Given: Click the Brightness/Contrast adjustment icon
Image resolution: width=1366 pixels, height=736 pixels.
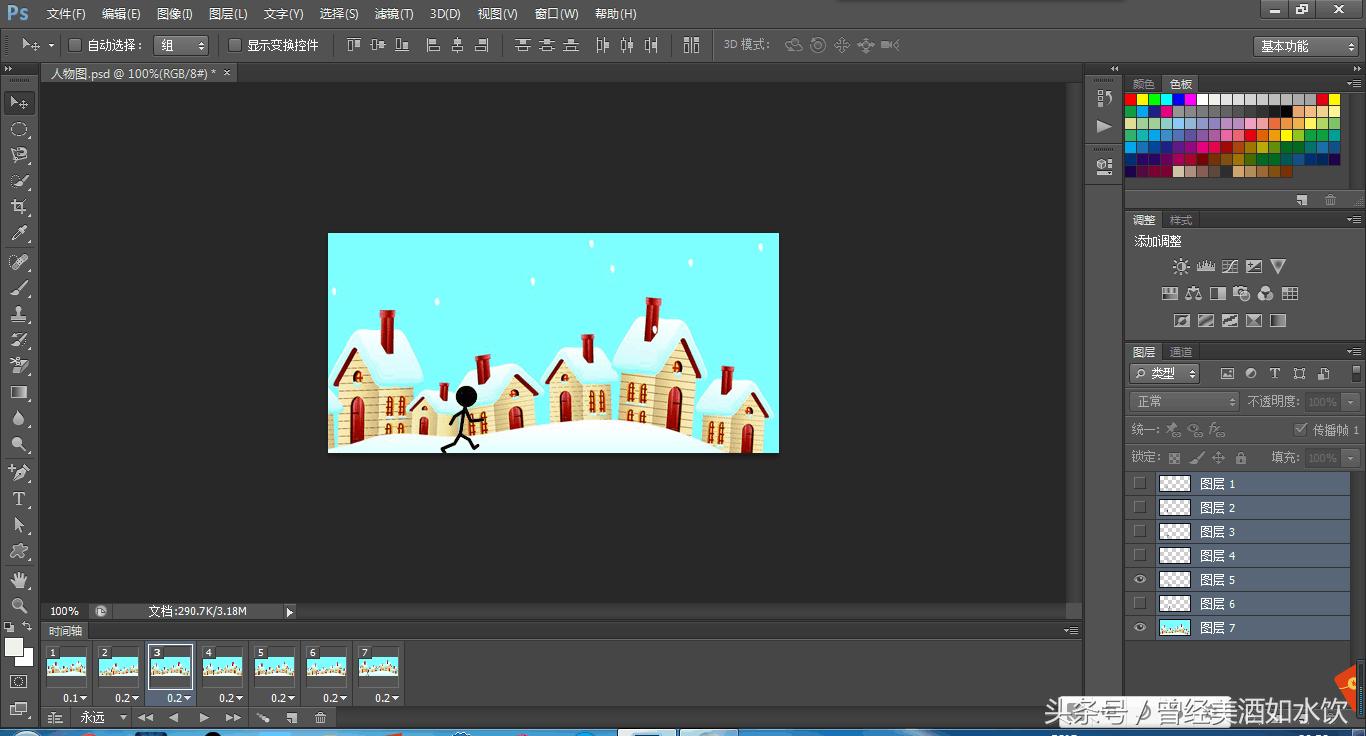Looking at the screenshot, I should (x=1181, y=267).
